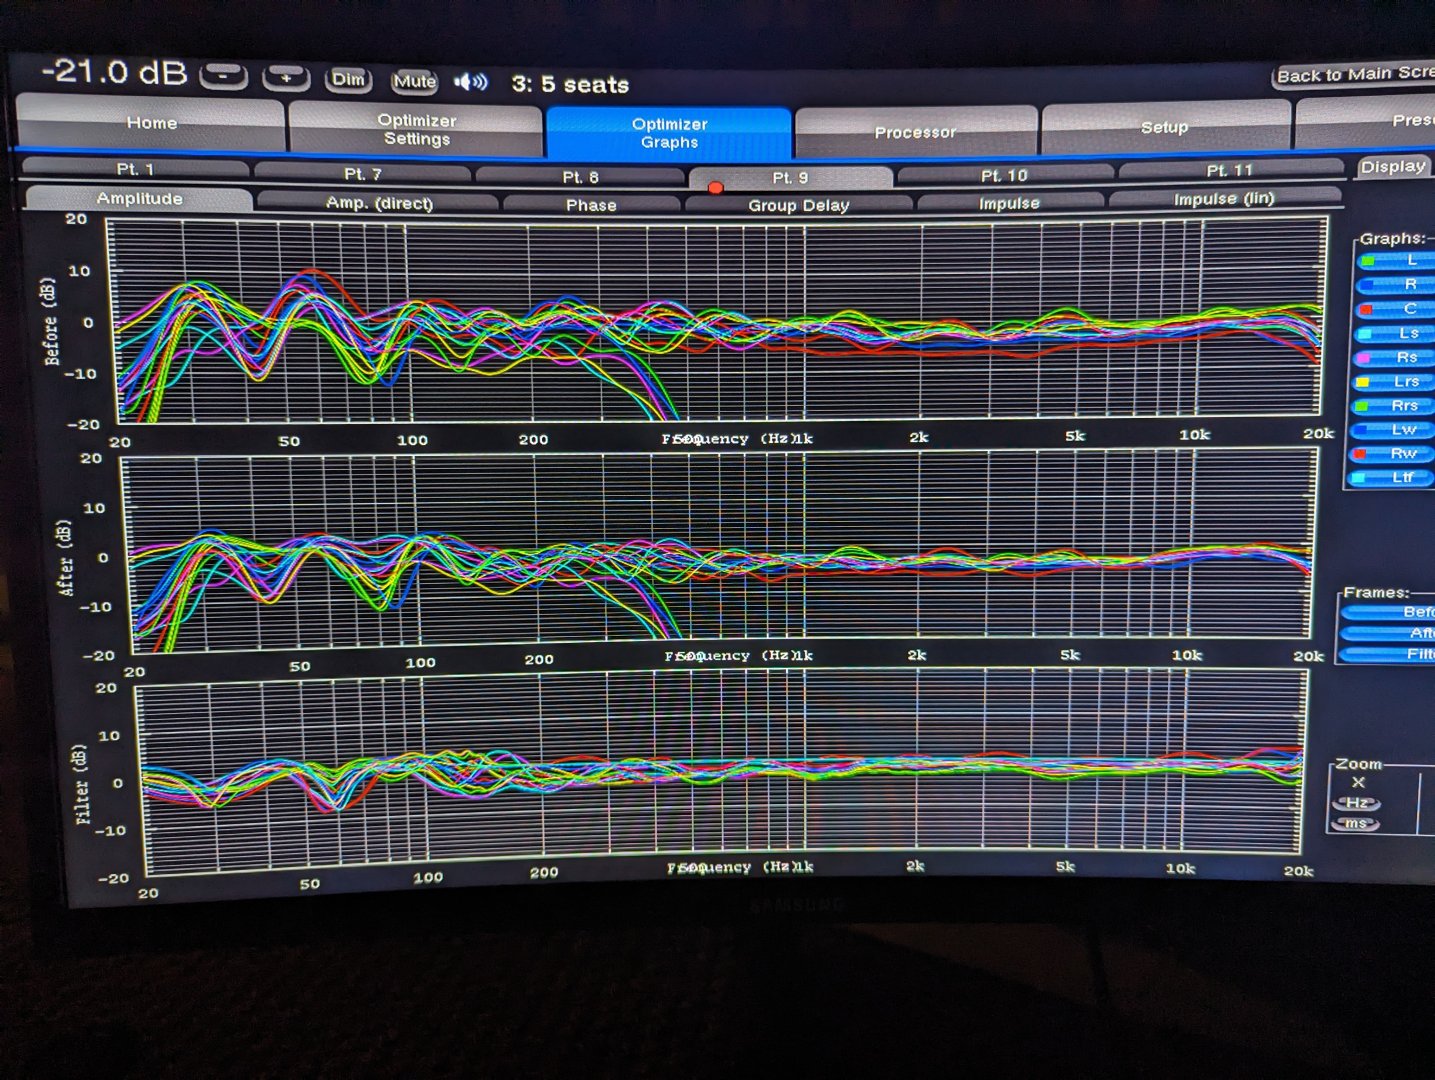Screen dimensions: 1435x1080
Task: Toggle the Rw channel graph
Action: 1396,454
